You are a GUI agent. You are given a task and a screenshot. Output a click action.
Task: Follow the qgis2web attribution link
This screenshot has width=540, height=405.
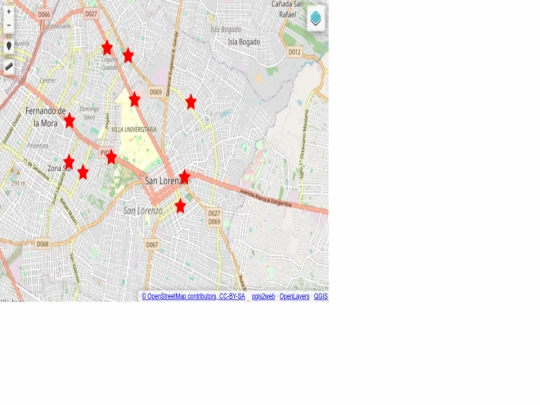(x=263, y=297)
